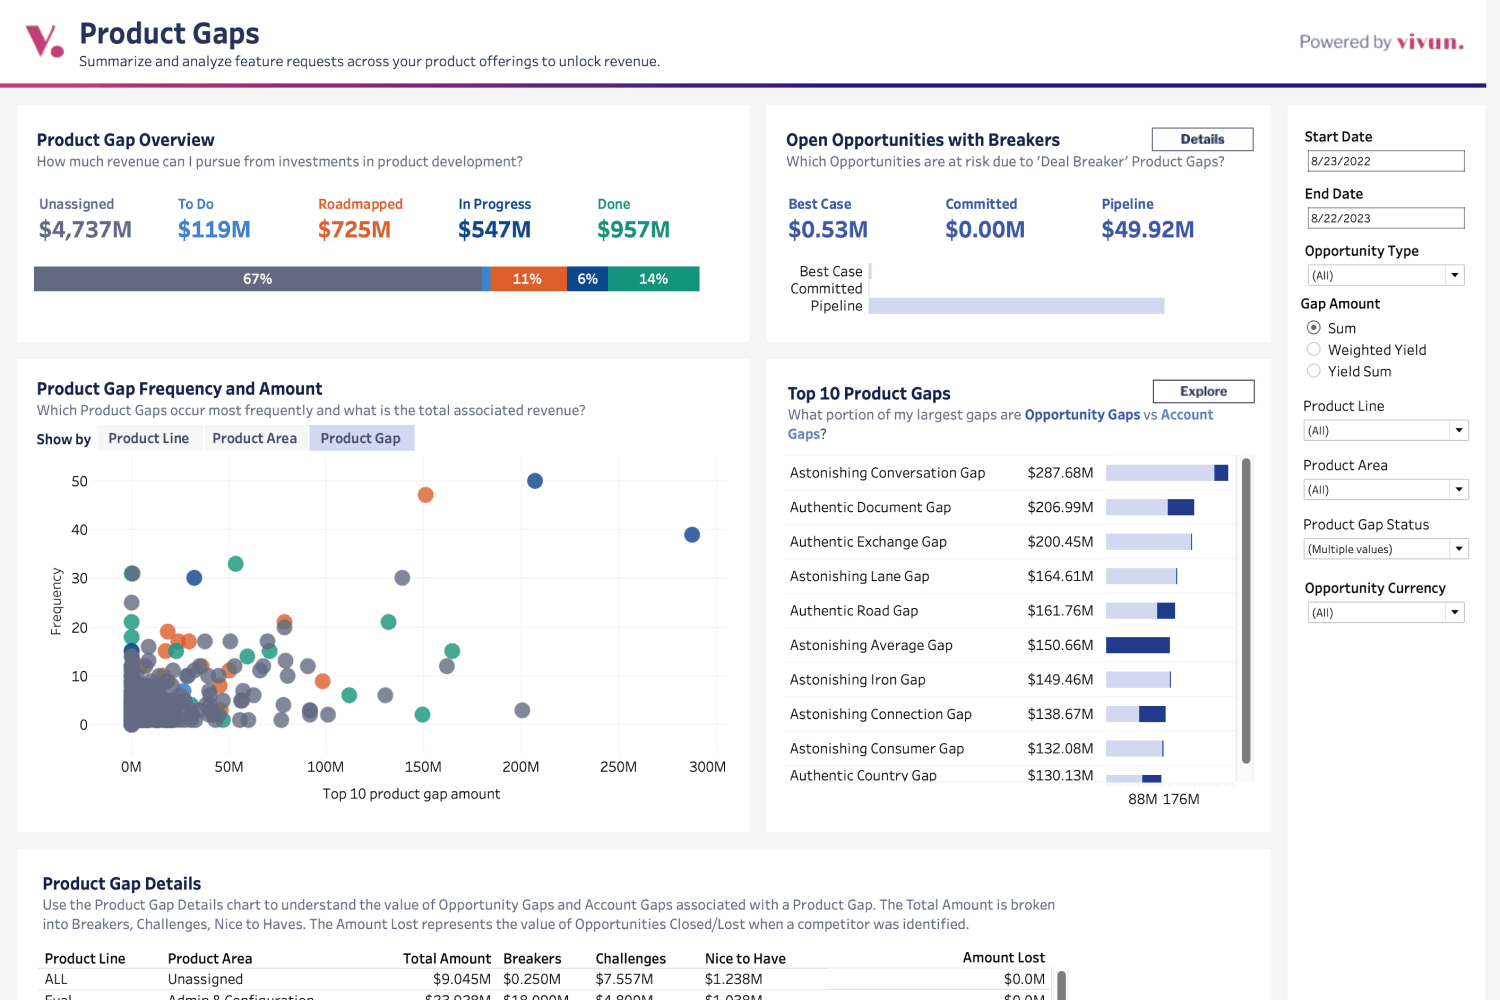The height and width of the screenshot is (1000, 1500).
Task: Click the Product Gap Details table scrollbar
Action: pos(1062,984)
